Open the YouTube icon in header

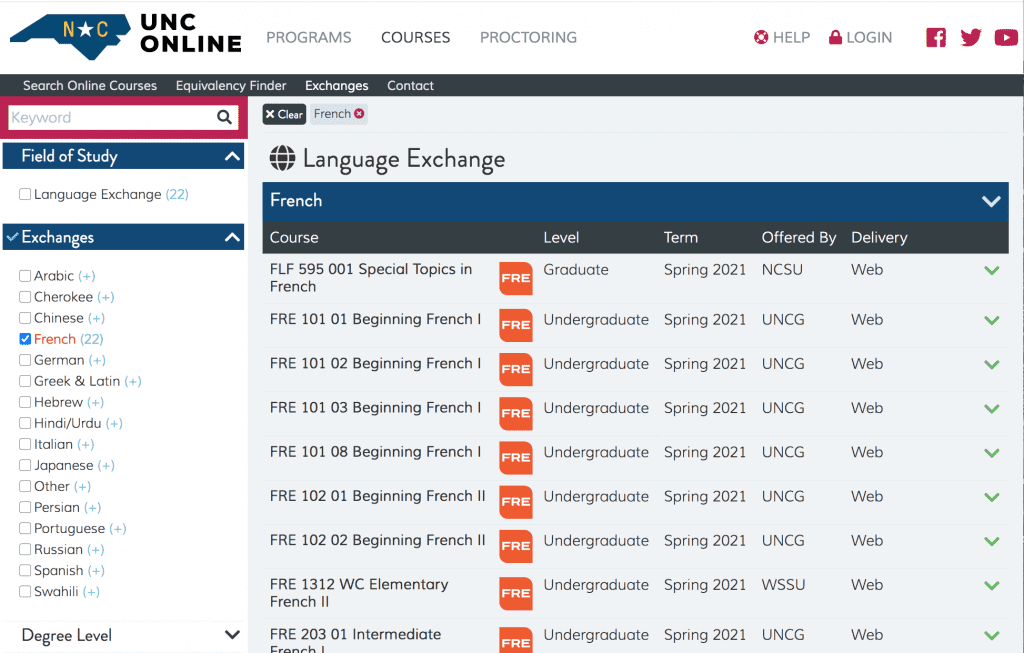pos(1006,37)
